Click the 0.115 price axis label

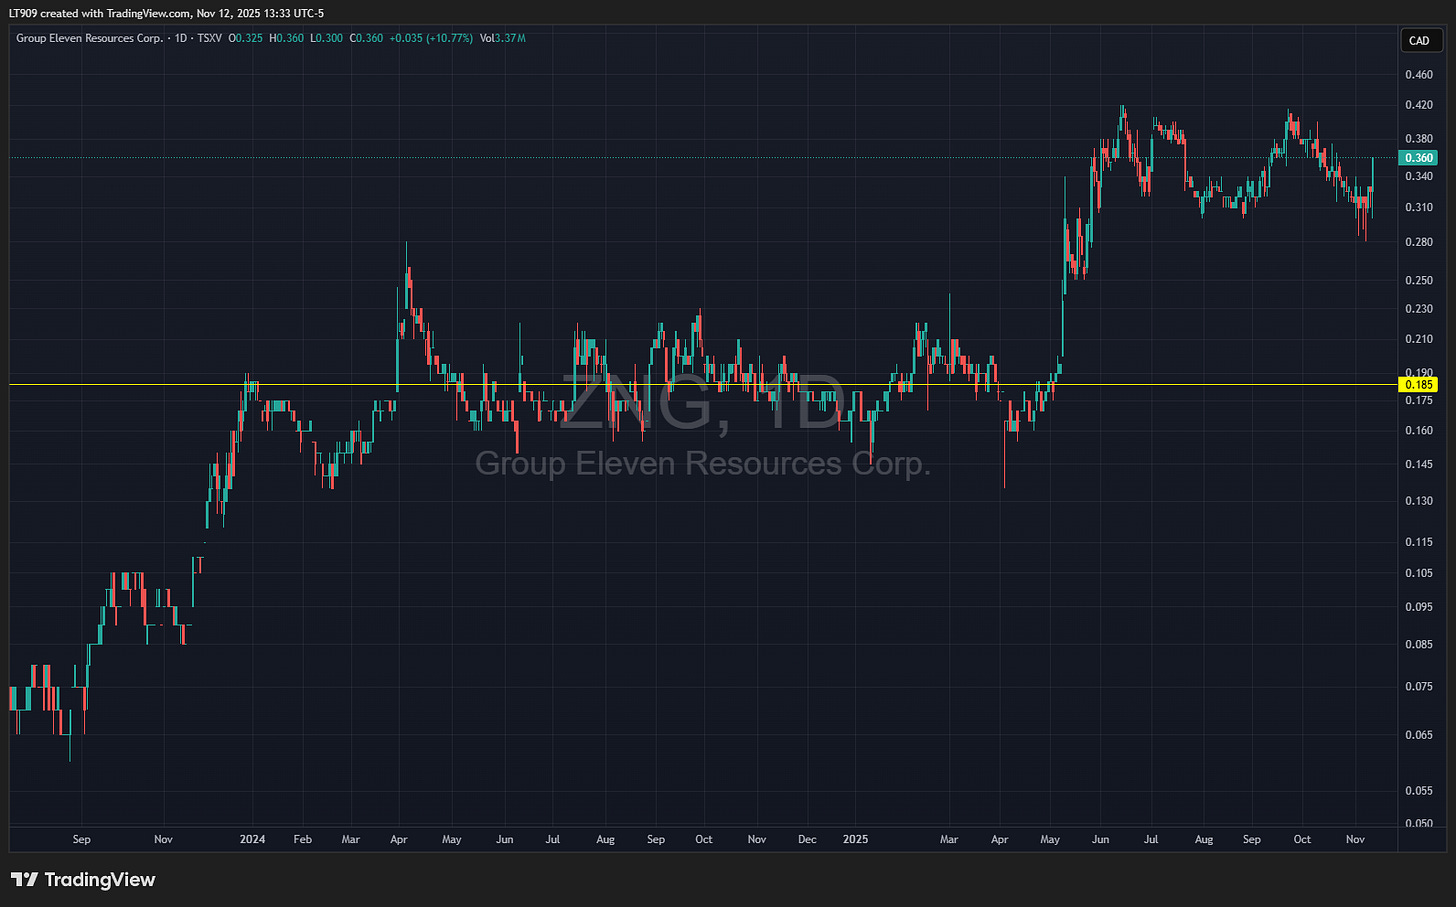click(x=1419, y=542)
